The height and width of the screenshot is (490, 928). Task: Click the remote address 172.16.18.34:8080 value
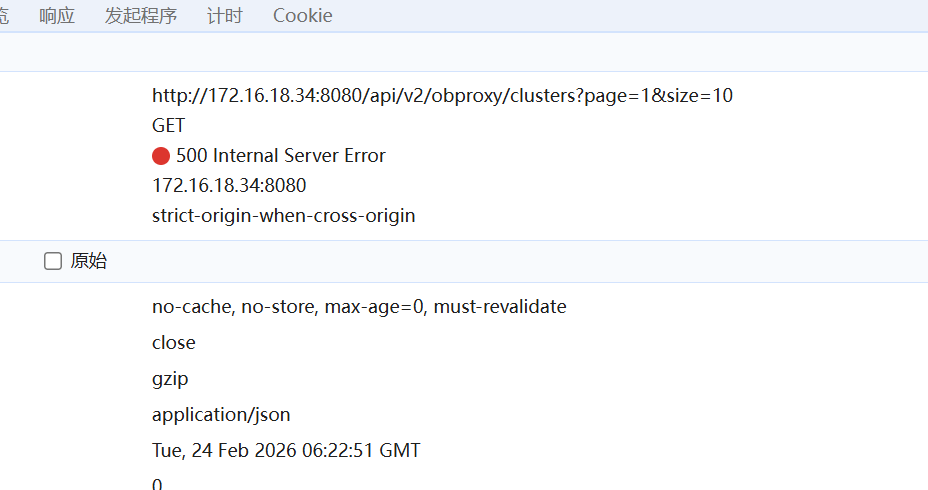[229, 186]
